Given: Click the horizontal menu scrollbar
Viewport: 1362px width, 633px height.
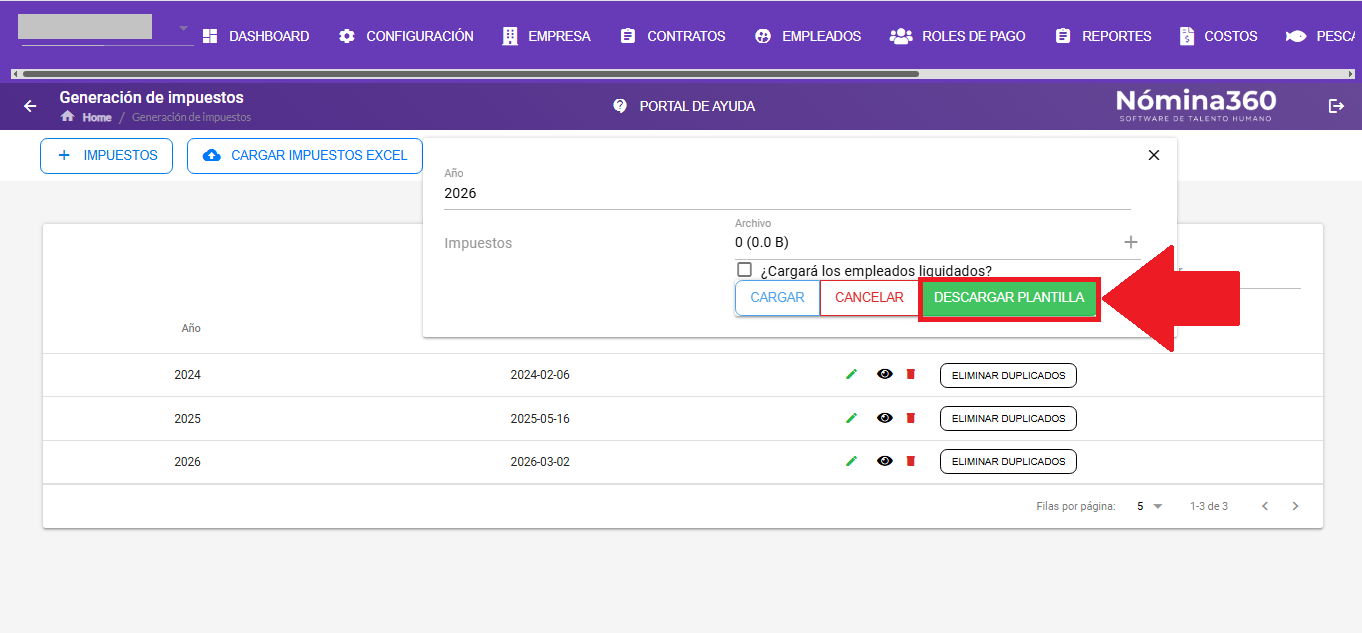Looking at the screenshot, I should [x=470, y=74].
